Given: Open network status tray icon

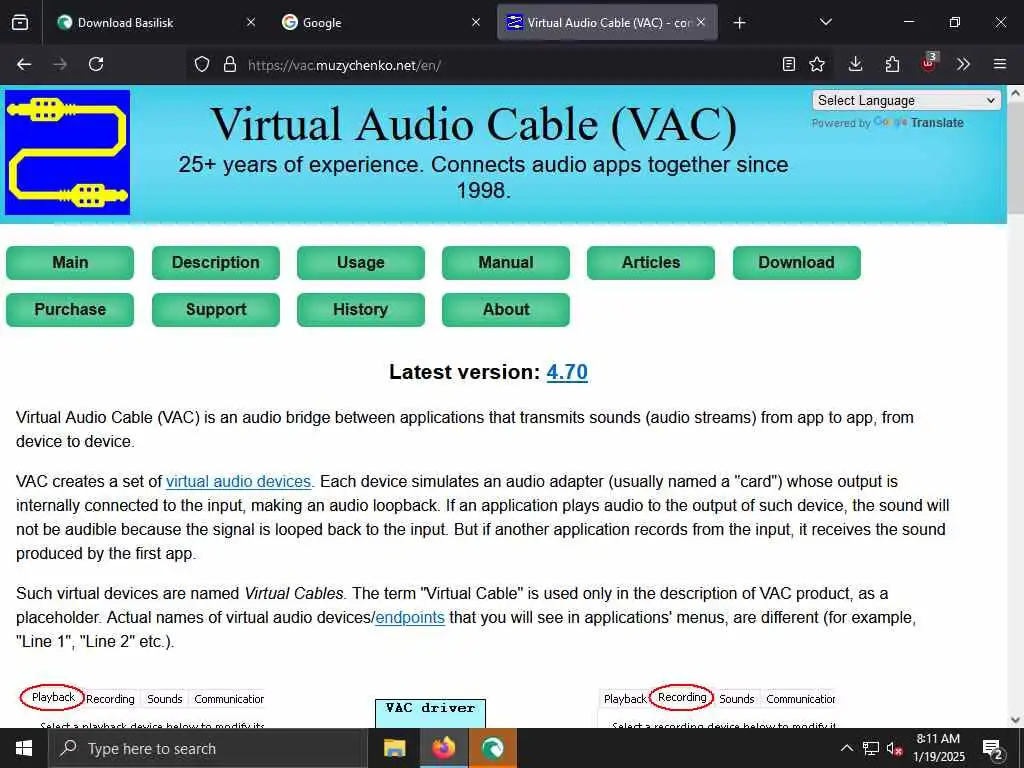Looking at the screenshot, I should point(871,748).
